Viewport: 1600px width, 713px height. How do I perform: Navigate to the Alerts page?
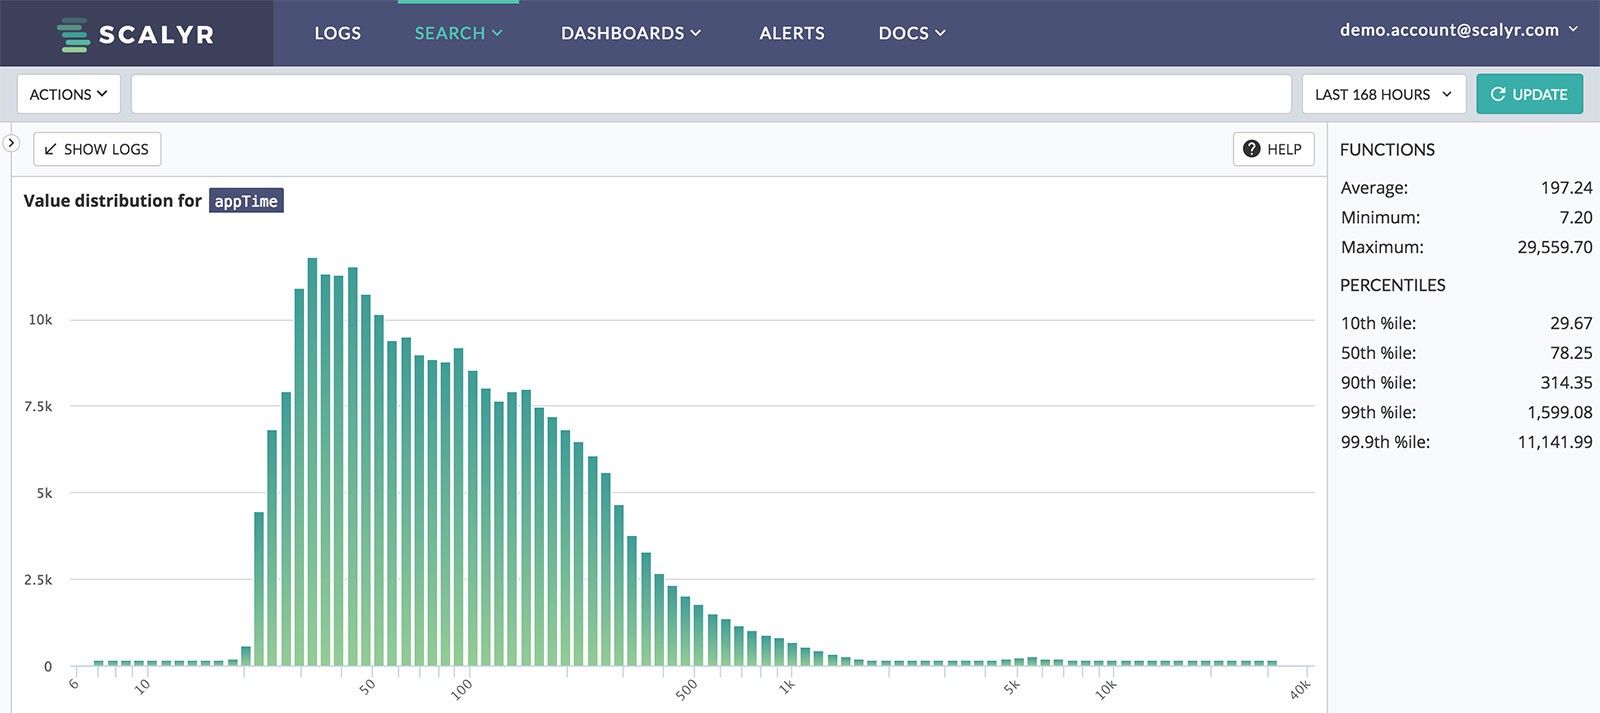[x=791, y=33]
